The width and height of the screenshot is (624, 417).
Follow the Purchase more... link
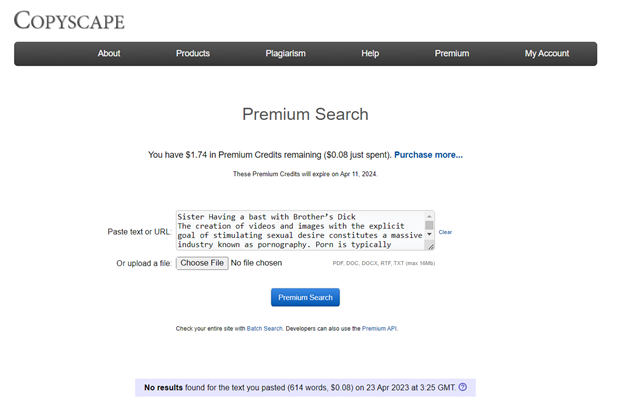coord(428,155)
